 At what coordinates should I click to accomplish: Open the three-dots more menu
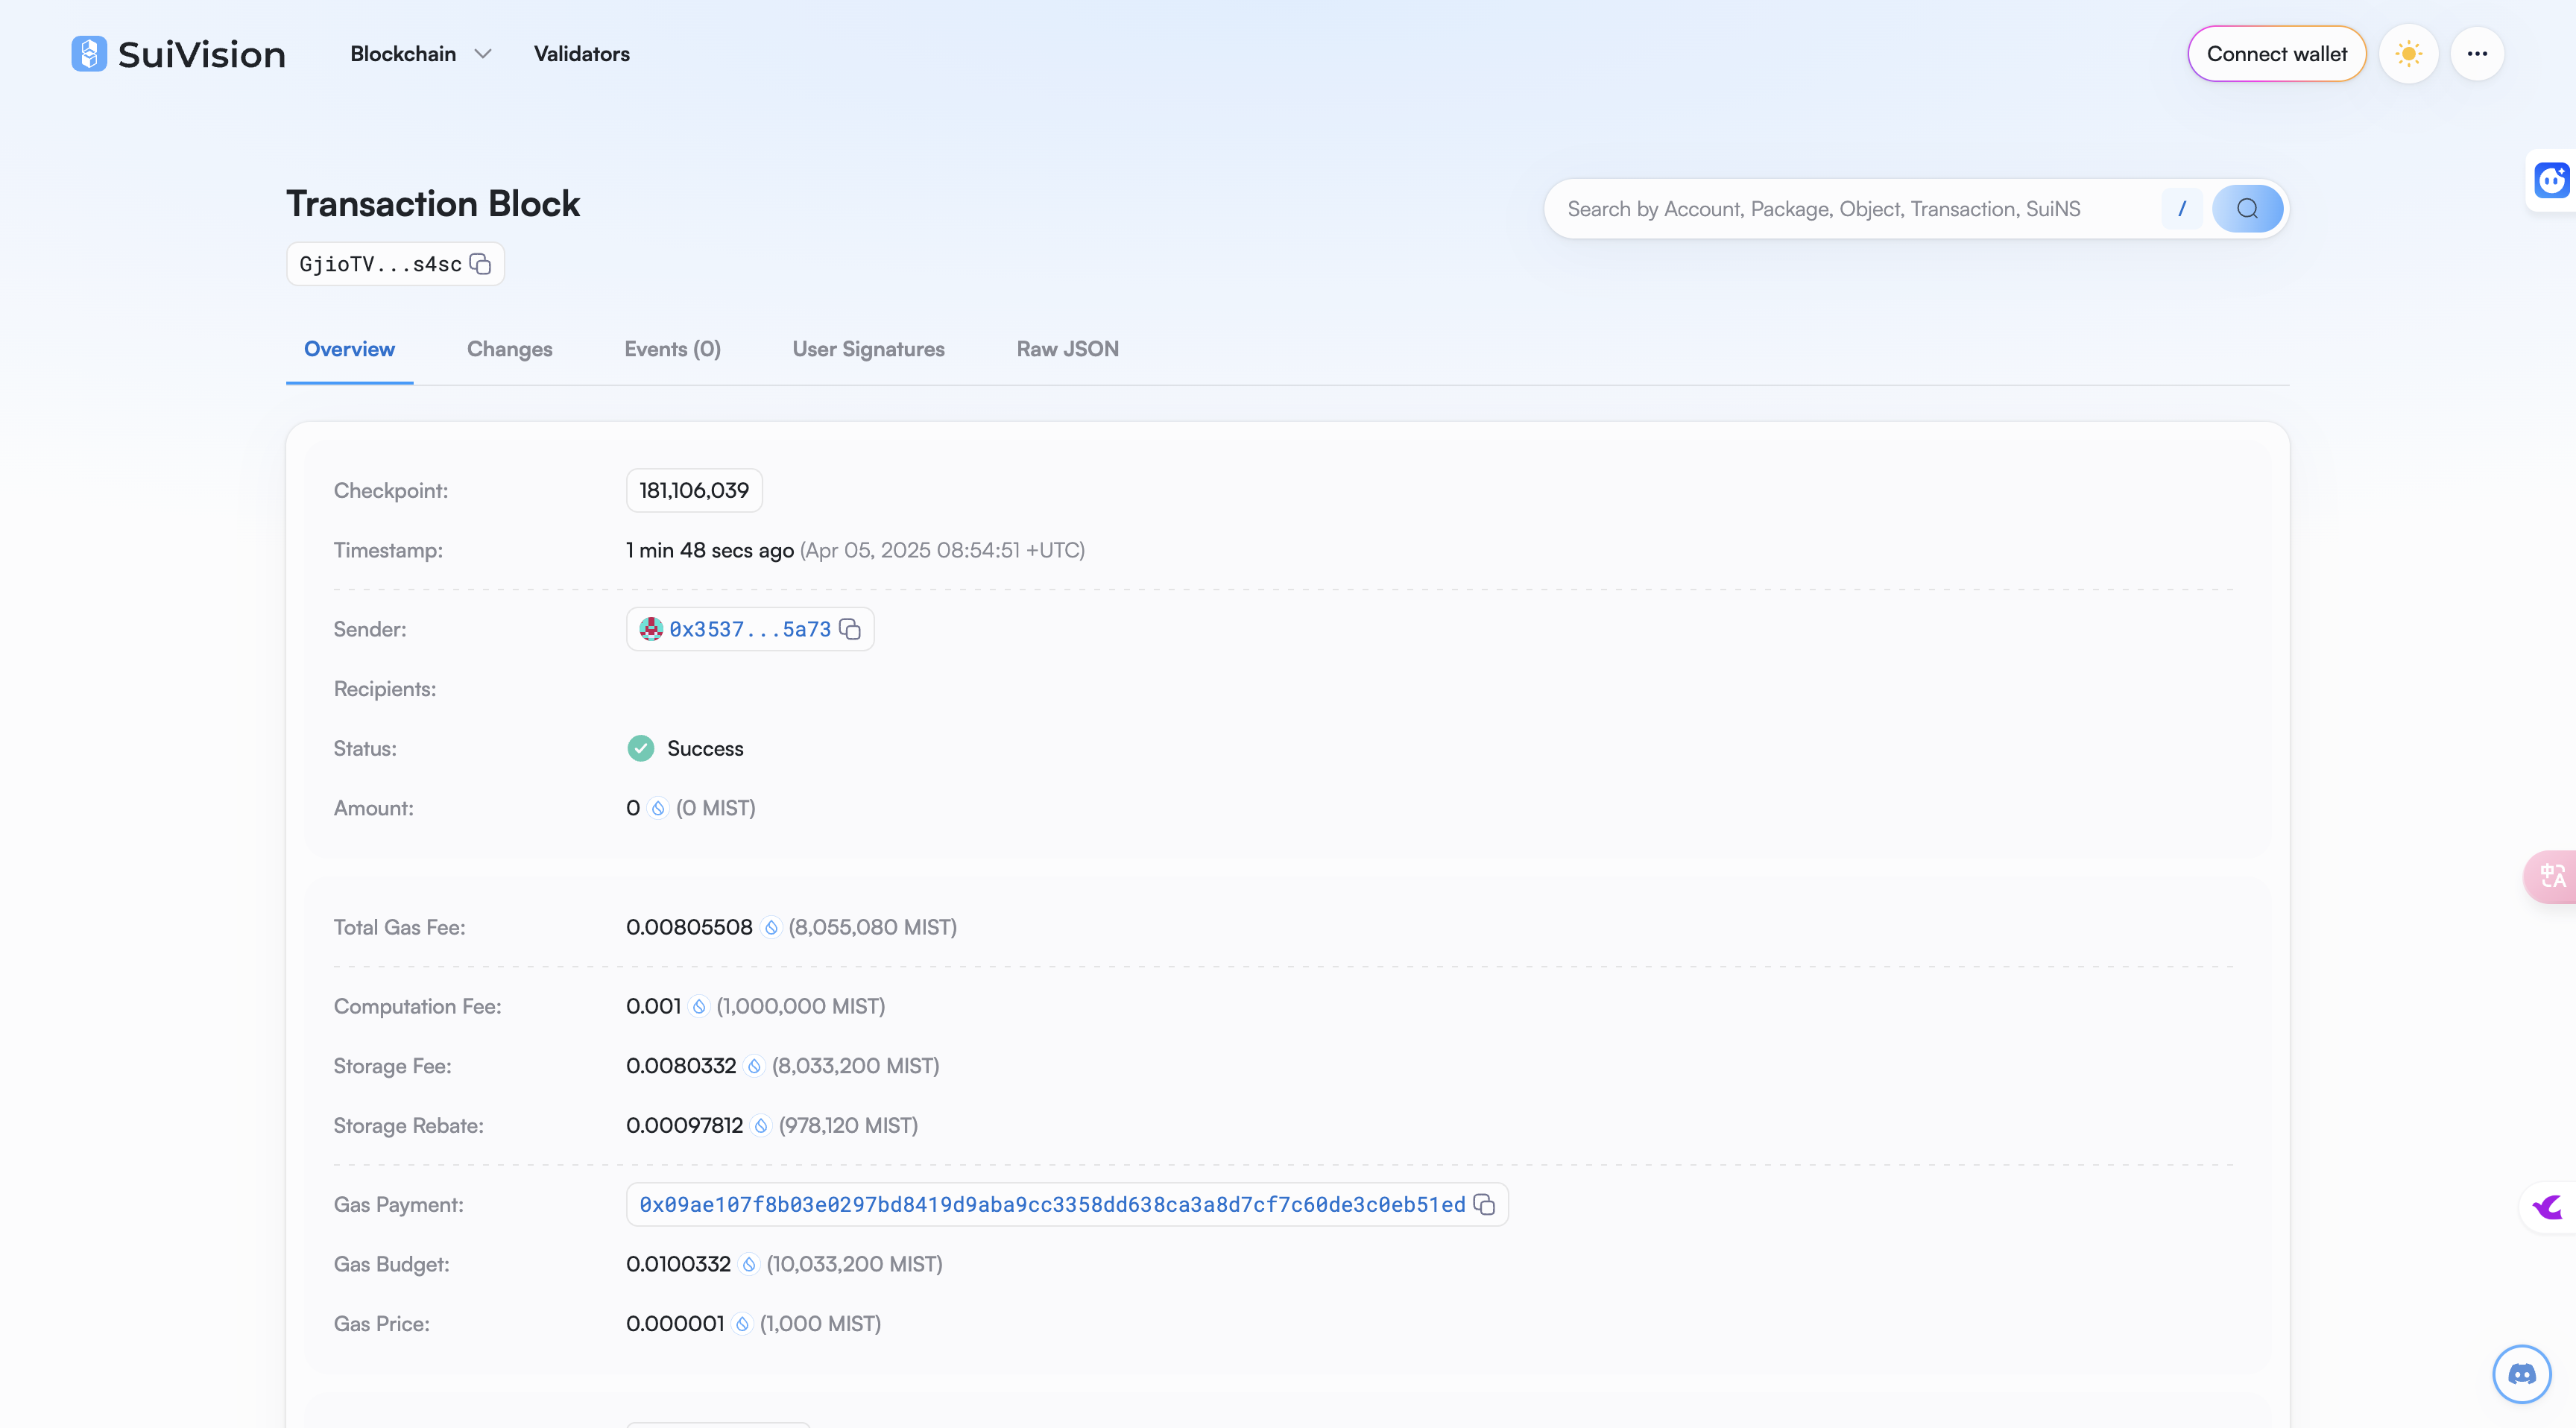[x=2477, y=54]
